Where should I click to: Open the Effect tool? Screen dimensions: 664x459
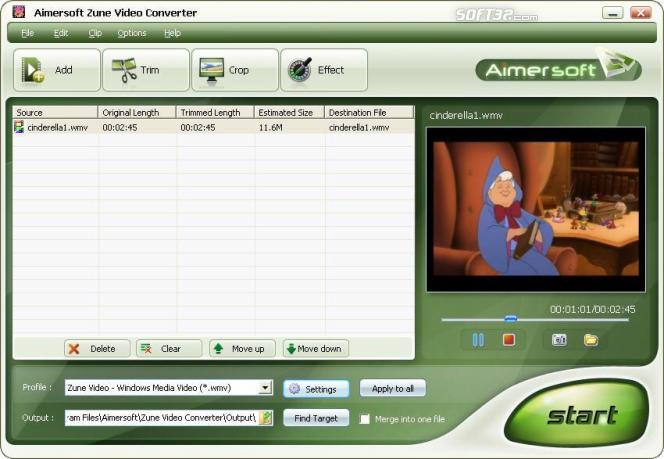(324, 70)
